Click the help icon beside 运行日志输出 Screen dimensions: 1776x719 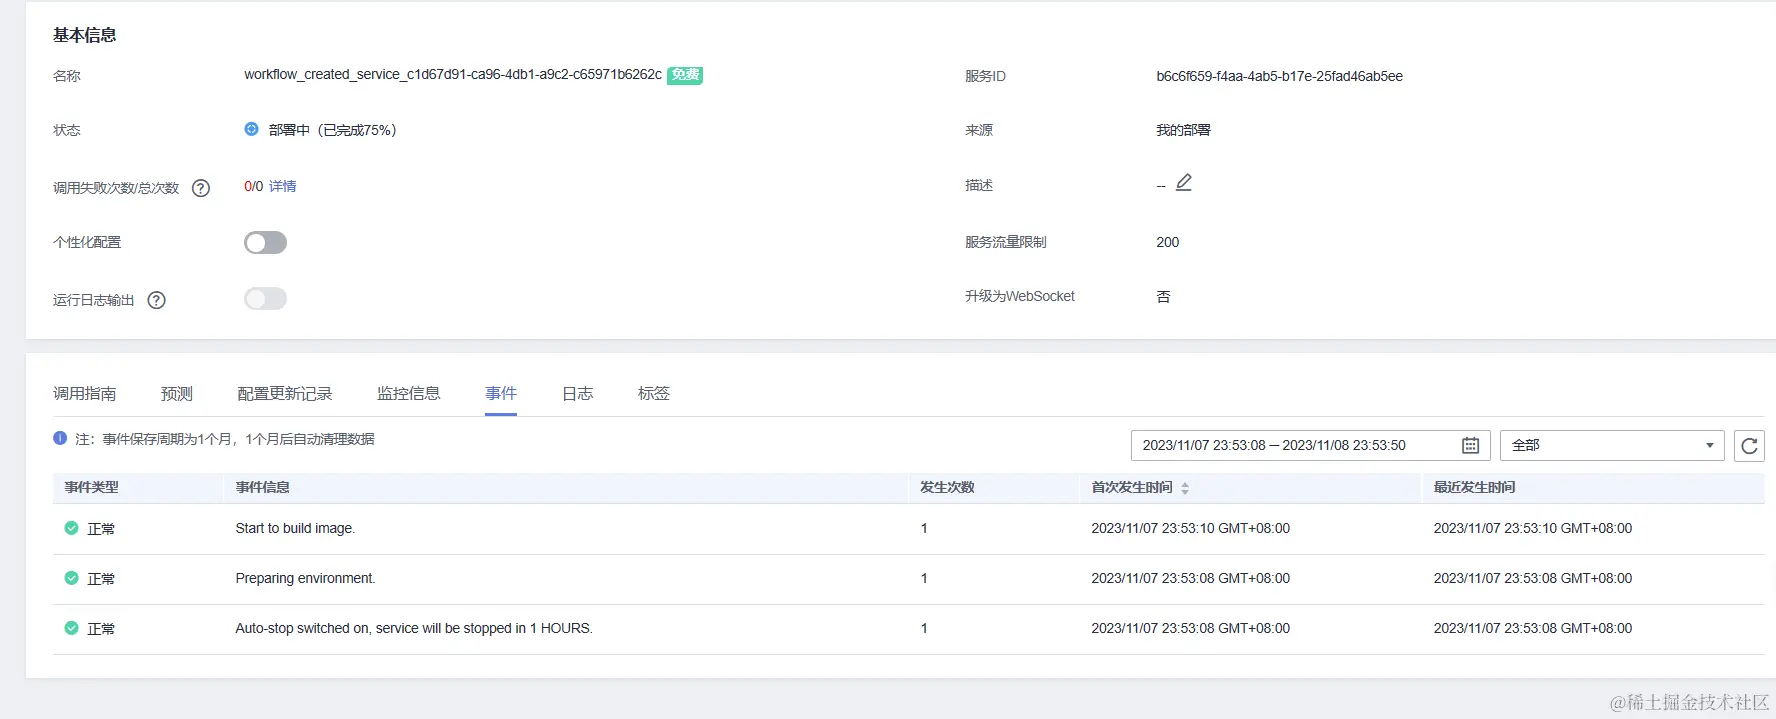[157, 300]
